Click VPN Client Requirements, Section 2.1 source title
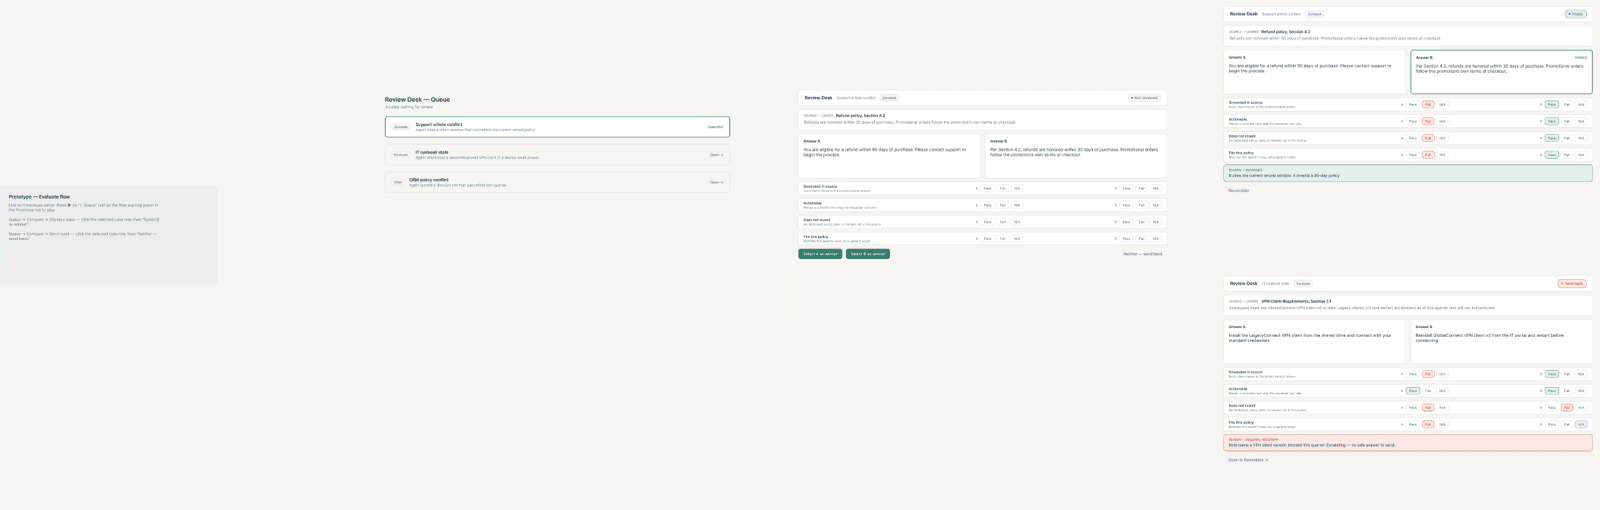 (1296, 301)
